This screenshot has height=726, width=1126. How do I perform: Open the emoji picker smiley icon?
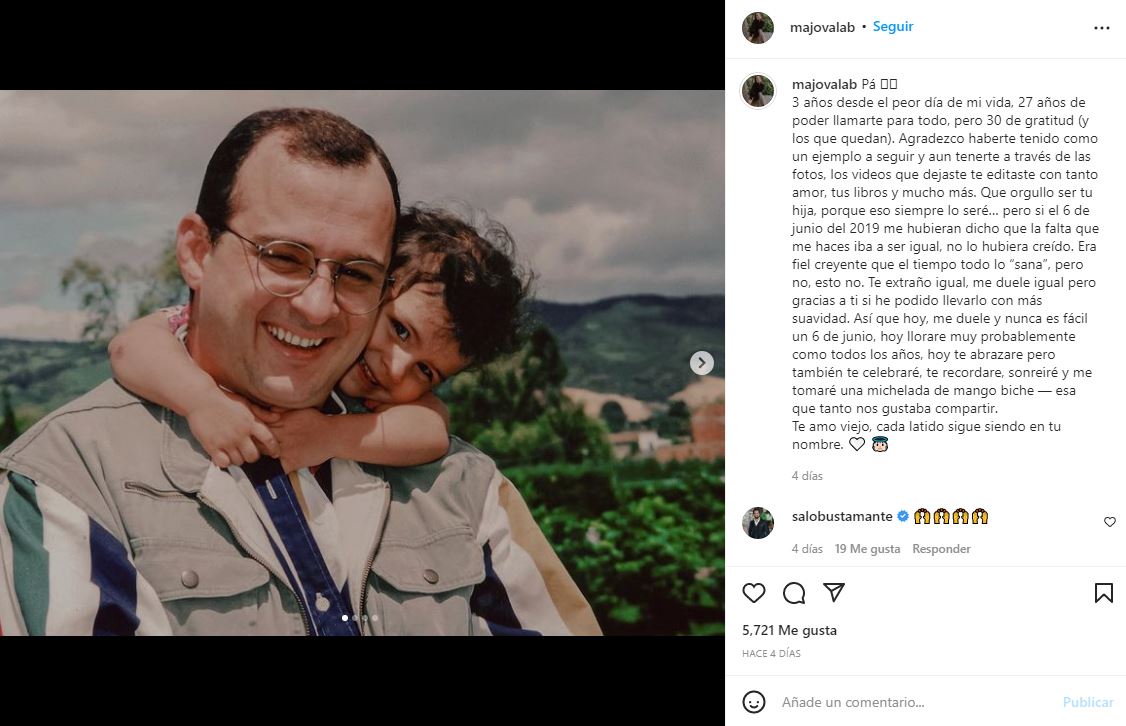tap(754, 702)
